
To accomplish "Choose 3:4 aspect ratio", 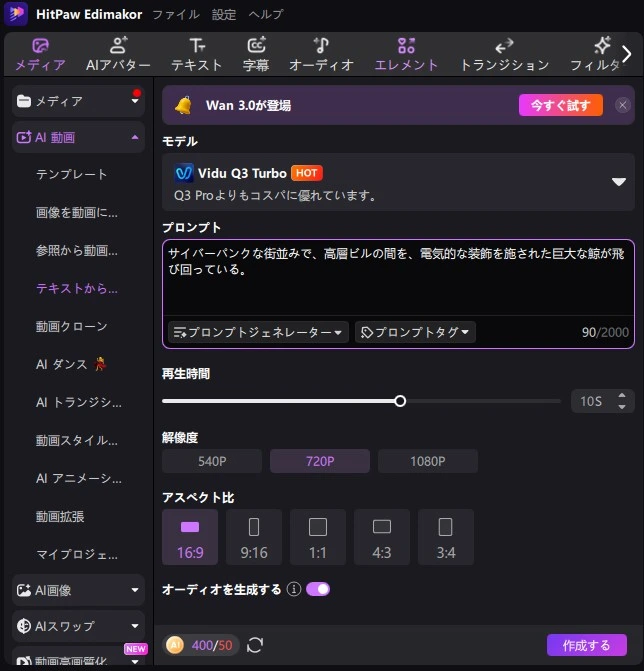I will (445, 537).
